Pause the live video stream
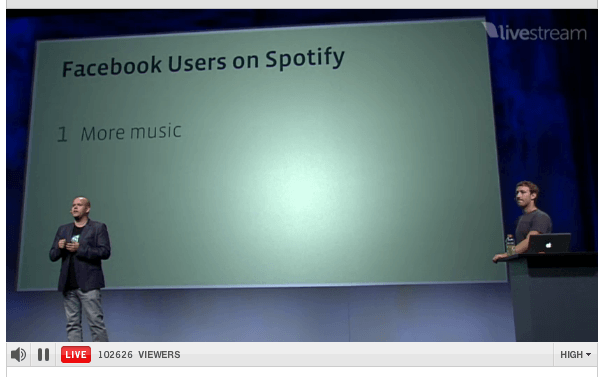Viewport: 605px width, 377px height. (x=43, y=354)
